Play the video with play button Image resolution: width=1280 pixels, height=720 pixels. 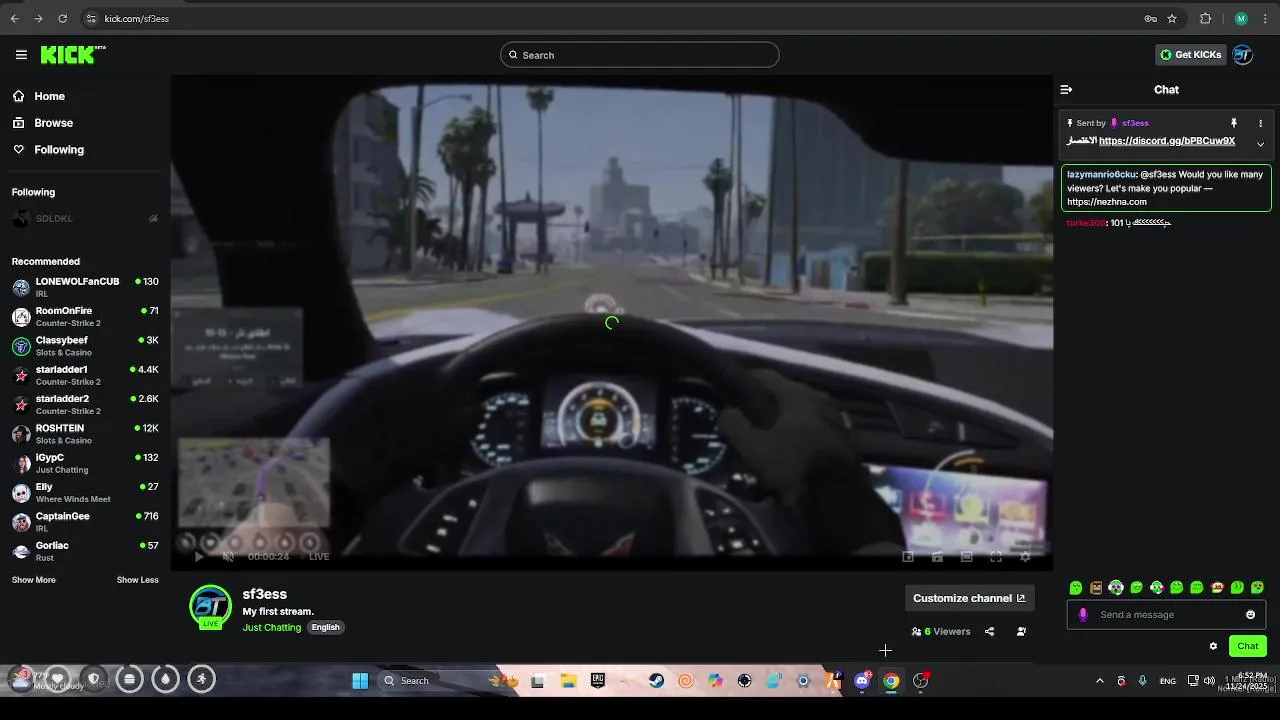(x=198, y=557)
